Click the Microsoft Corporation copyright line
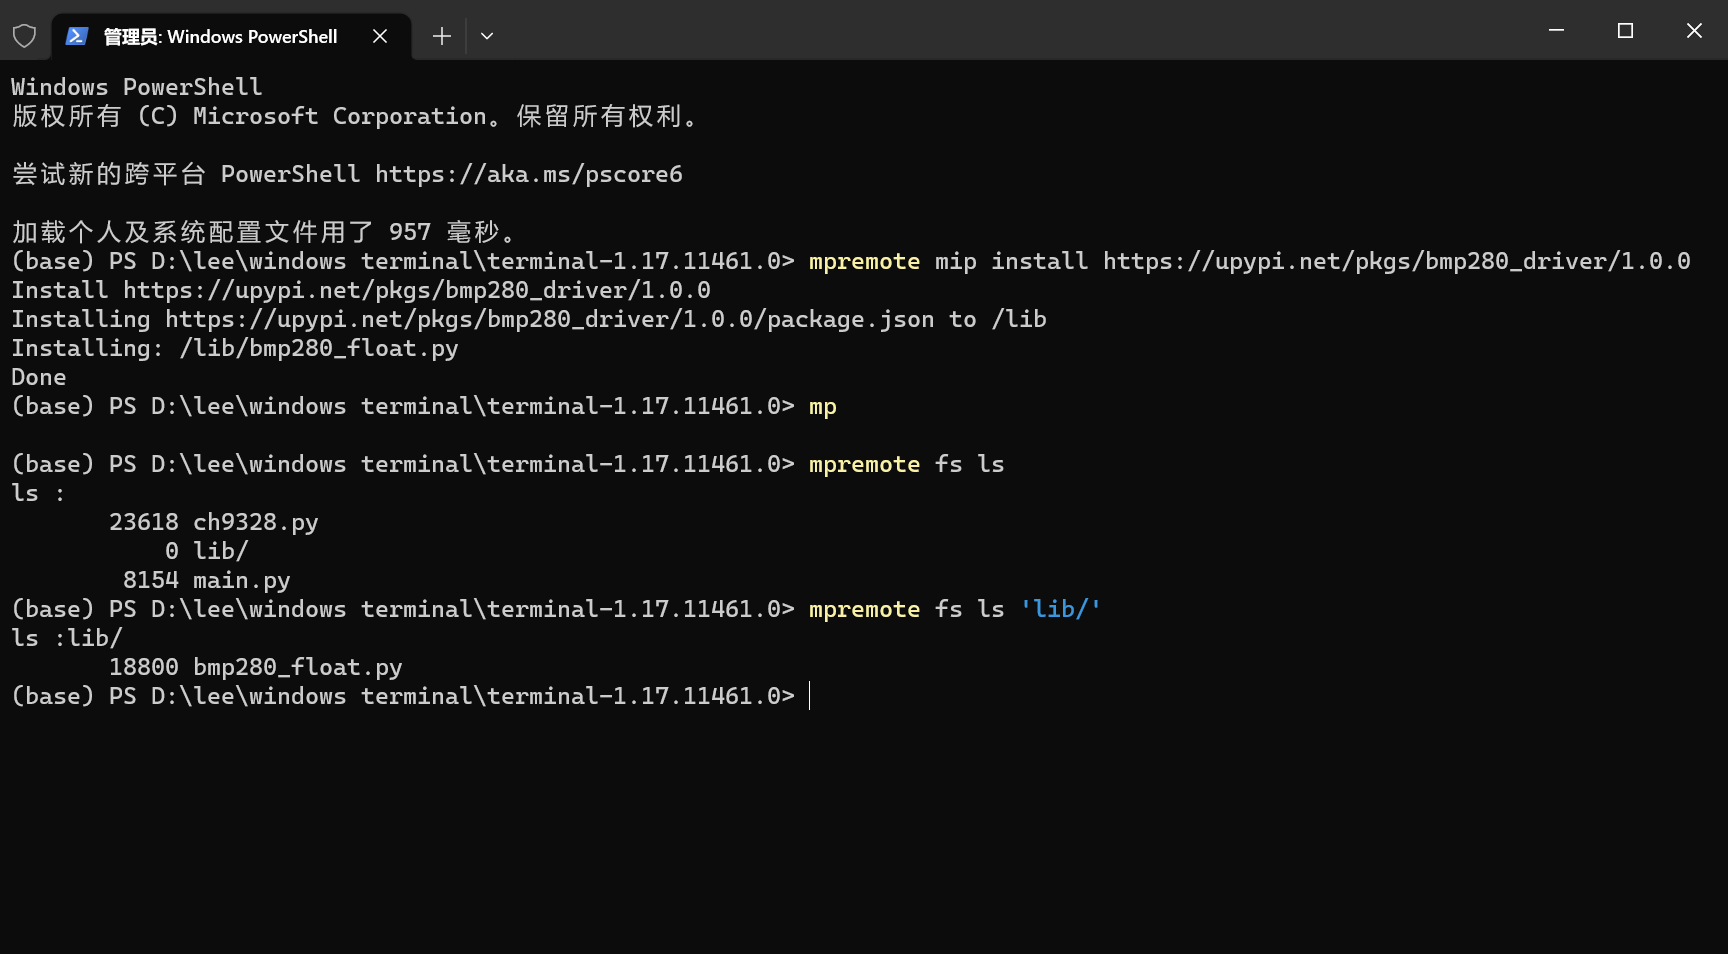Image resolution: width=1728 pixels, height=954 pixels. click(354, 116)
